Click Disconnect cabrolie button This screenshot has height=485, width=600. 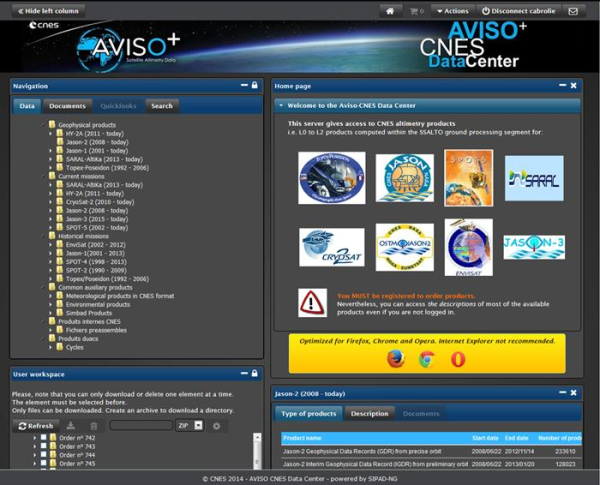[x=518, y=11]
